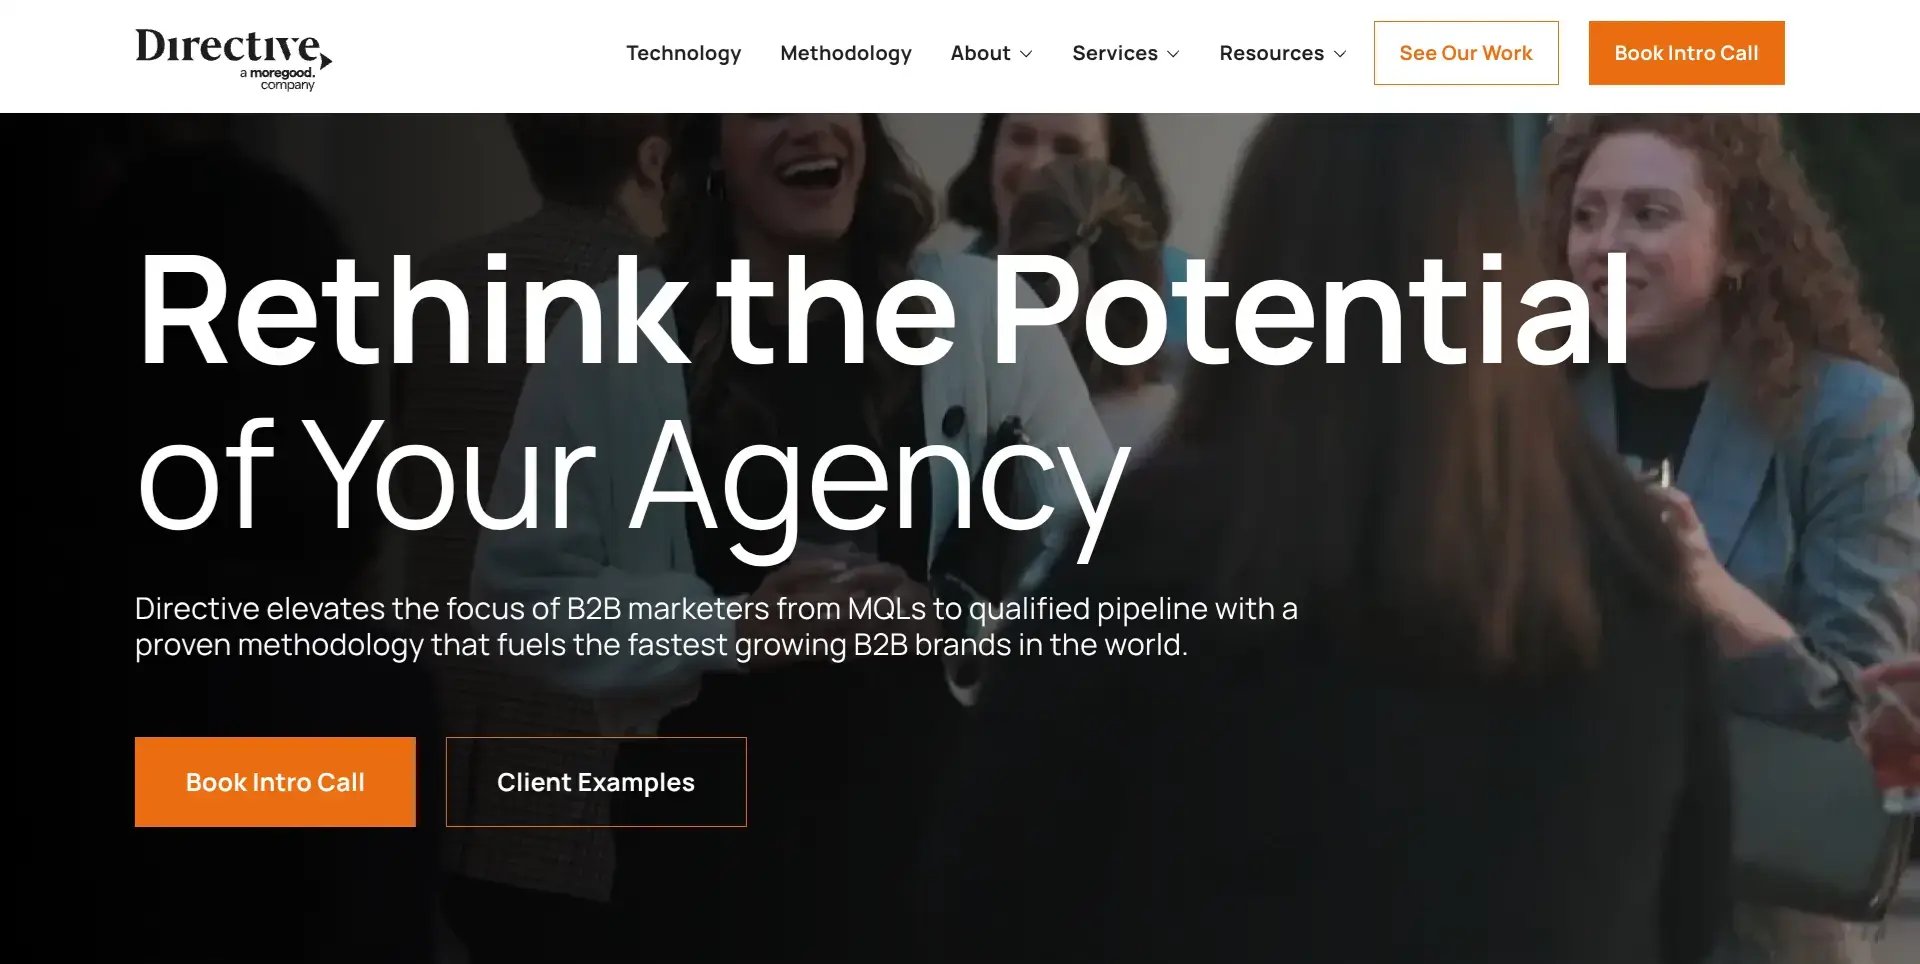
Task: Select the Services menu label
Action: point(1115,53)
